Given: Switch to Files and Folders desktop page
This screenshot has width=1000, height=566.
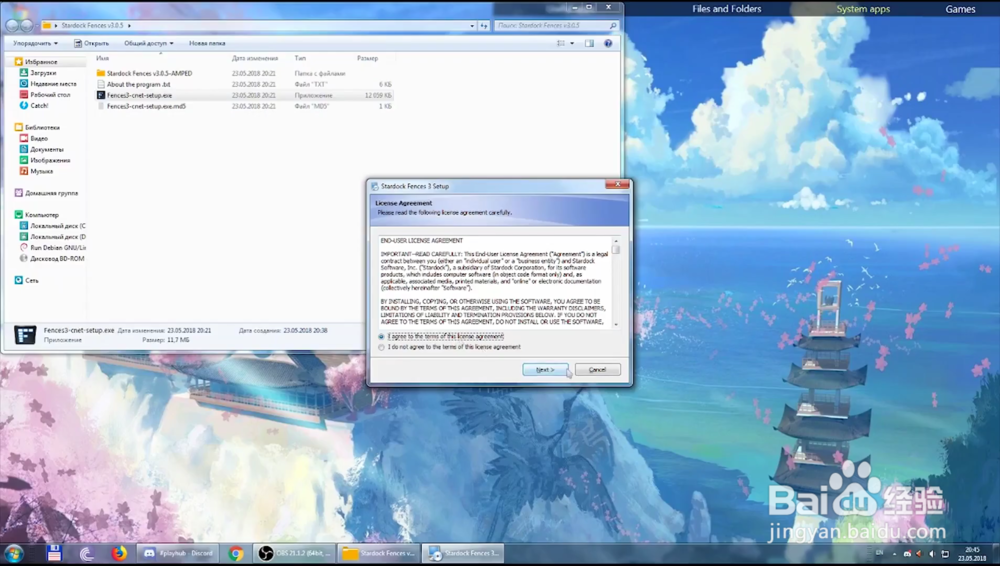Looking at the screenshot, I should tap(726, 9).
